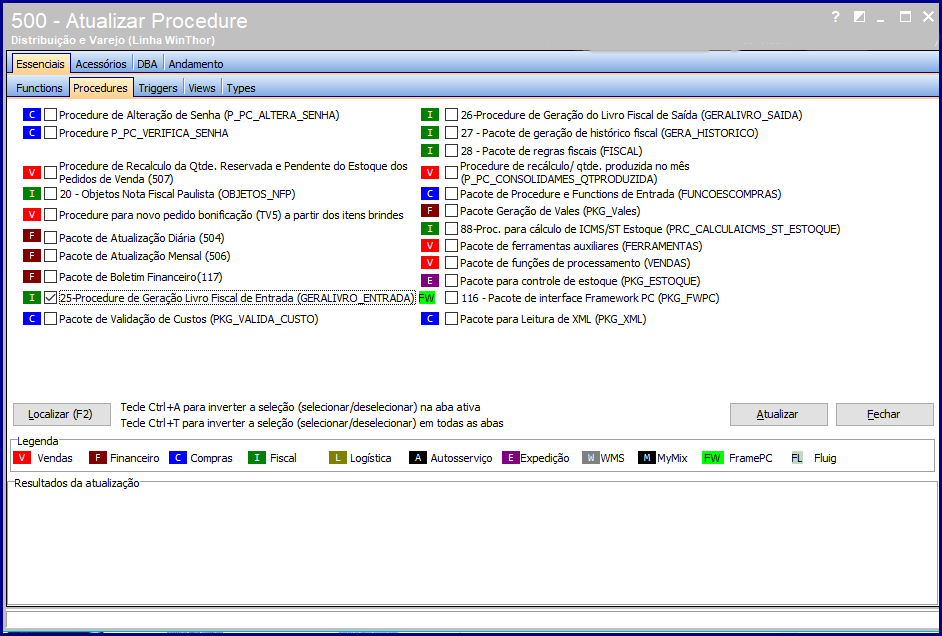Click the red V icon beside P_PC_CONSOLIDAMES_QTPRODUZIDA
This screenshot has width=942, height=636.
[430, 173]
